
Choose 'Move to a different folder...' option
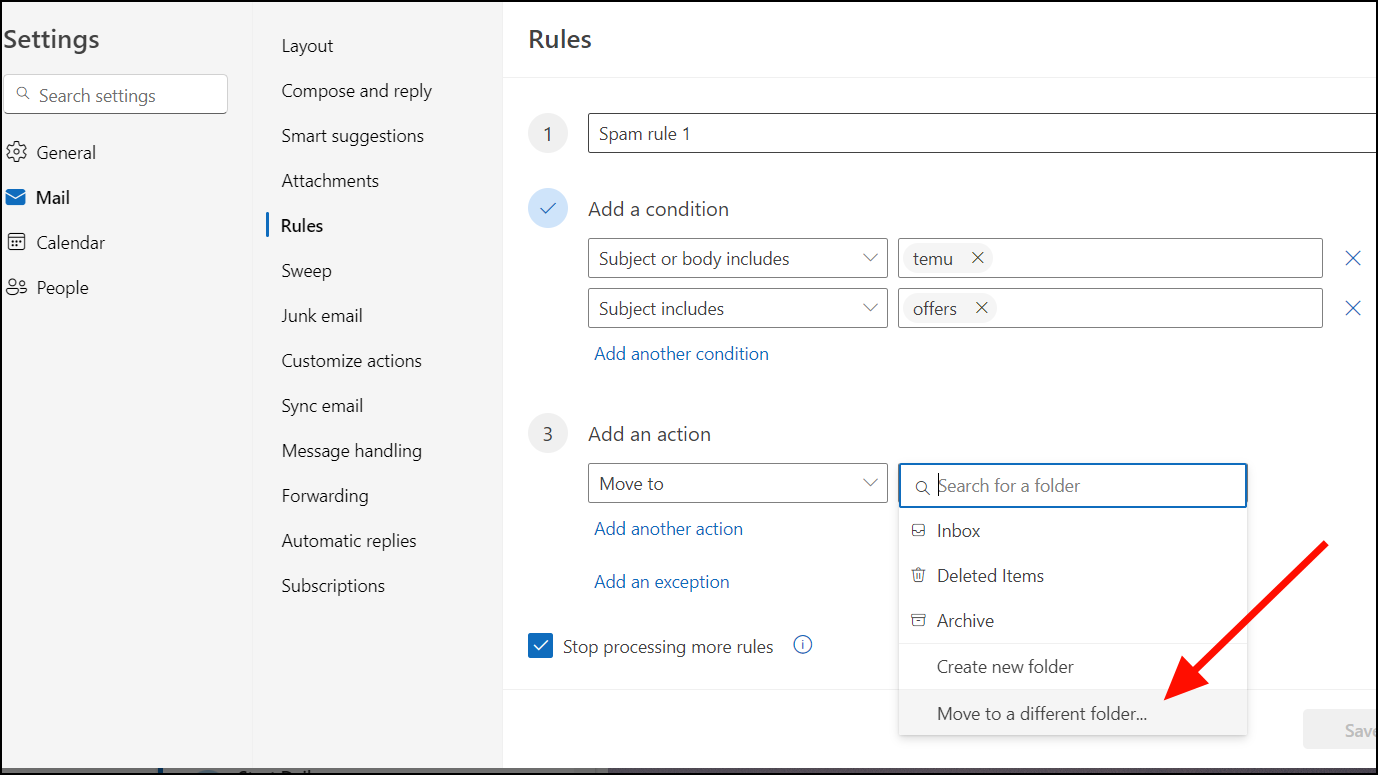[x=1042, y=714]
